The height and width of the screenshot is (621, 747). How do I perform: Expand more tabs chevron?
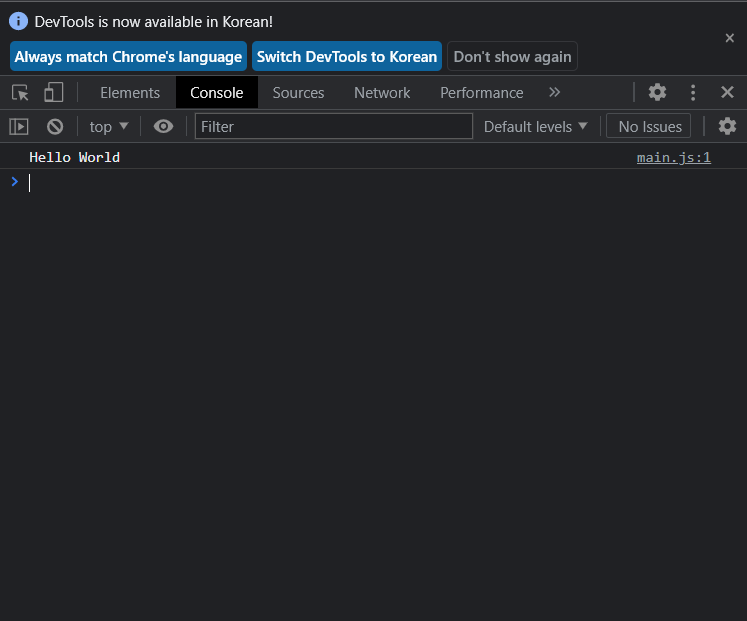click(x=554, y=92)
